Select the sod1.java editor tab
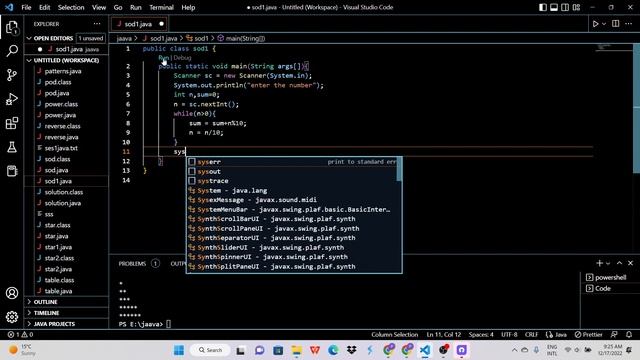Screen dimensions: 640x360 pyautogui.click(x=138, y=24)
